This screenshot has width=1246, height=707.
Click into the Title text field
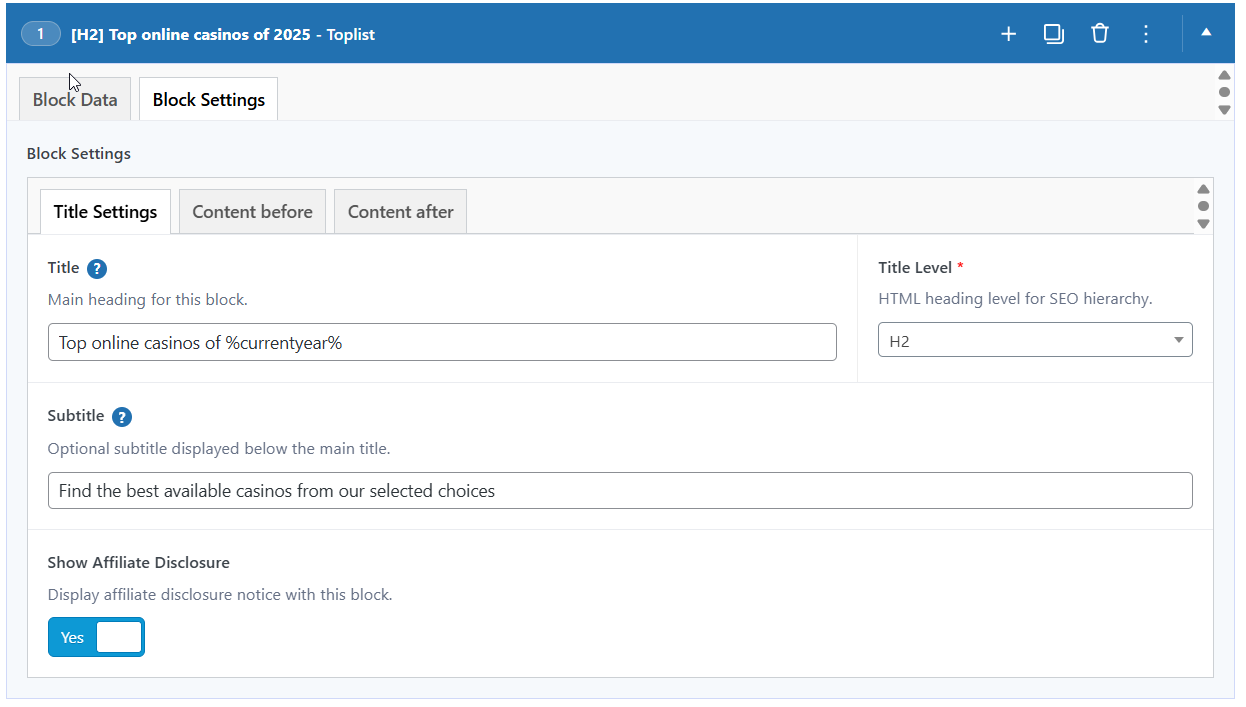coord(442,342)
